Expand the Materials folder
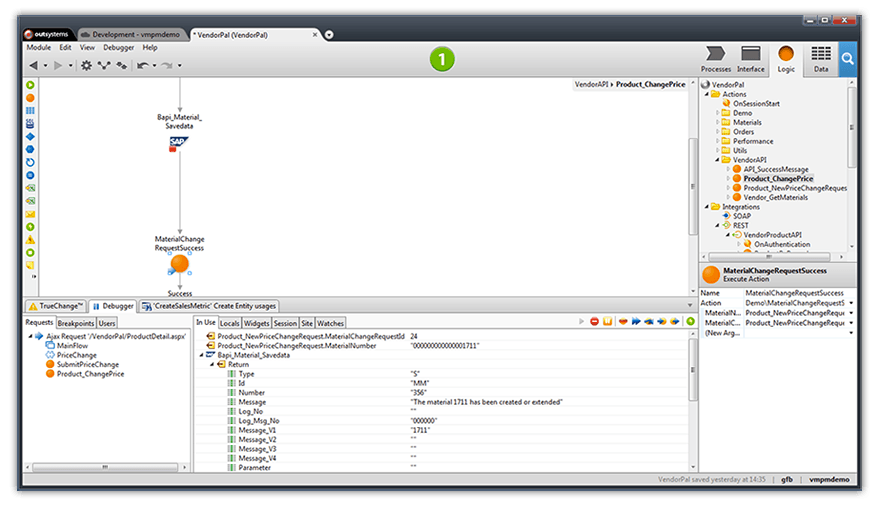The width and height of the screenshot is (880, 508). click(x=717, y=122)
